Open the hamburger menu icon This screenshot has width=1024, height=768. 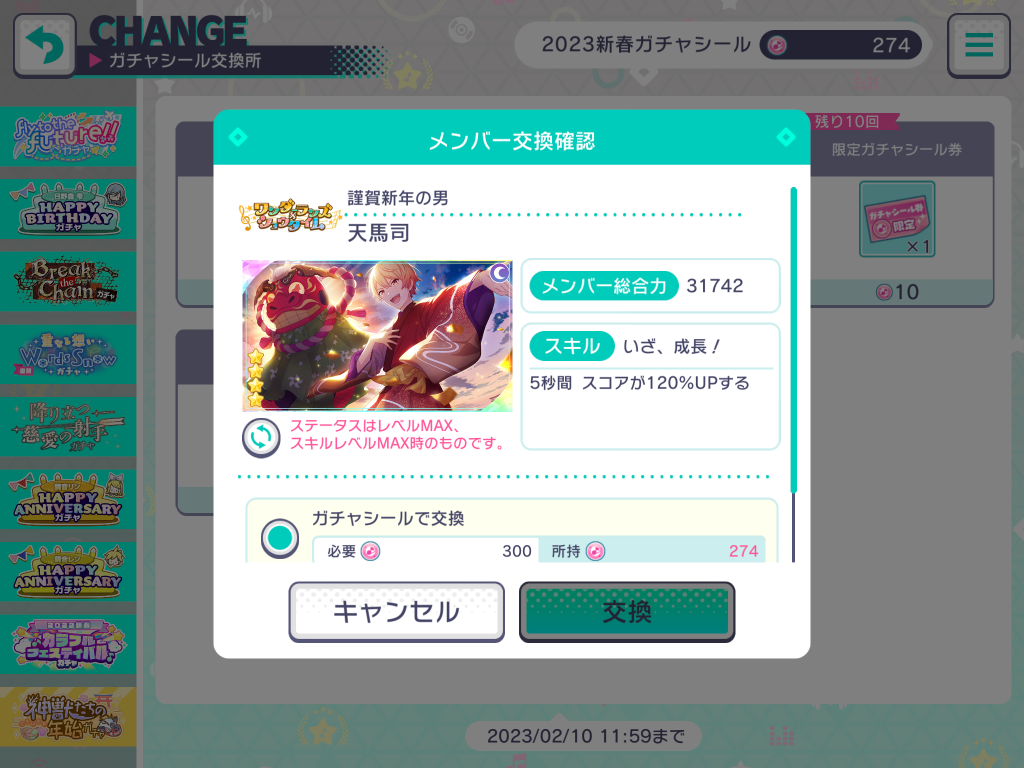(x=978, y=46)
